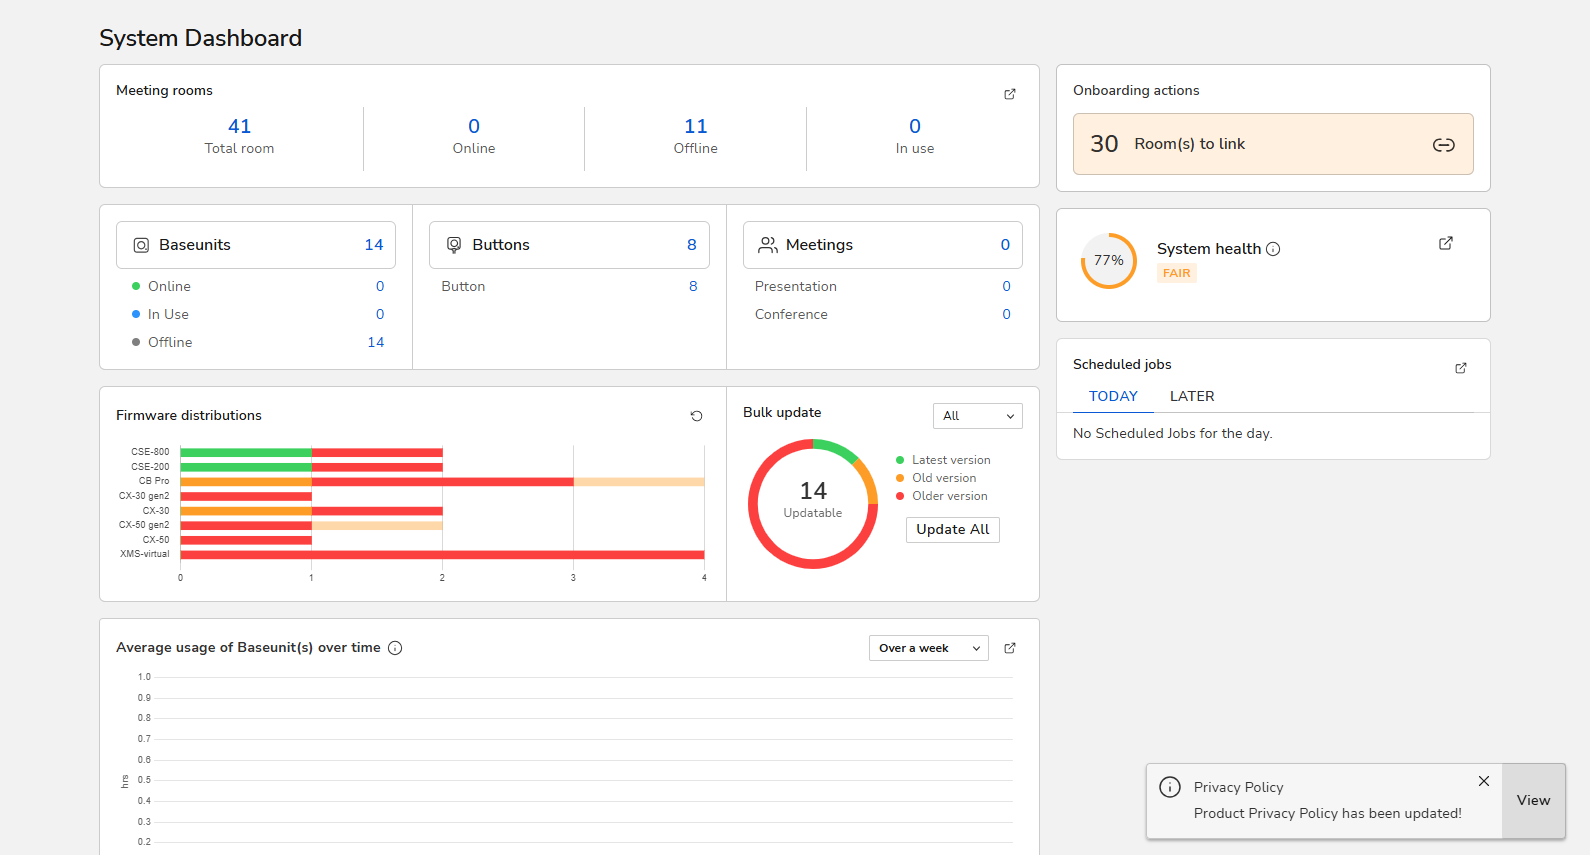Click the Older version legend item
Viewport: 1590px width, 855px height.
click(941, 496)
